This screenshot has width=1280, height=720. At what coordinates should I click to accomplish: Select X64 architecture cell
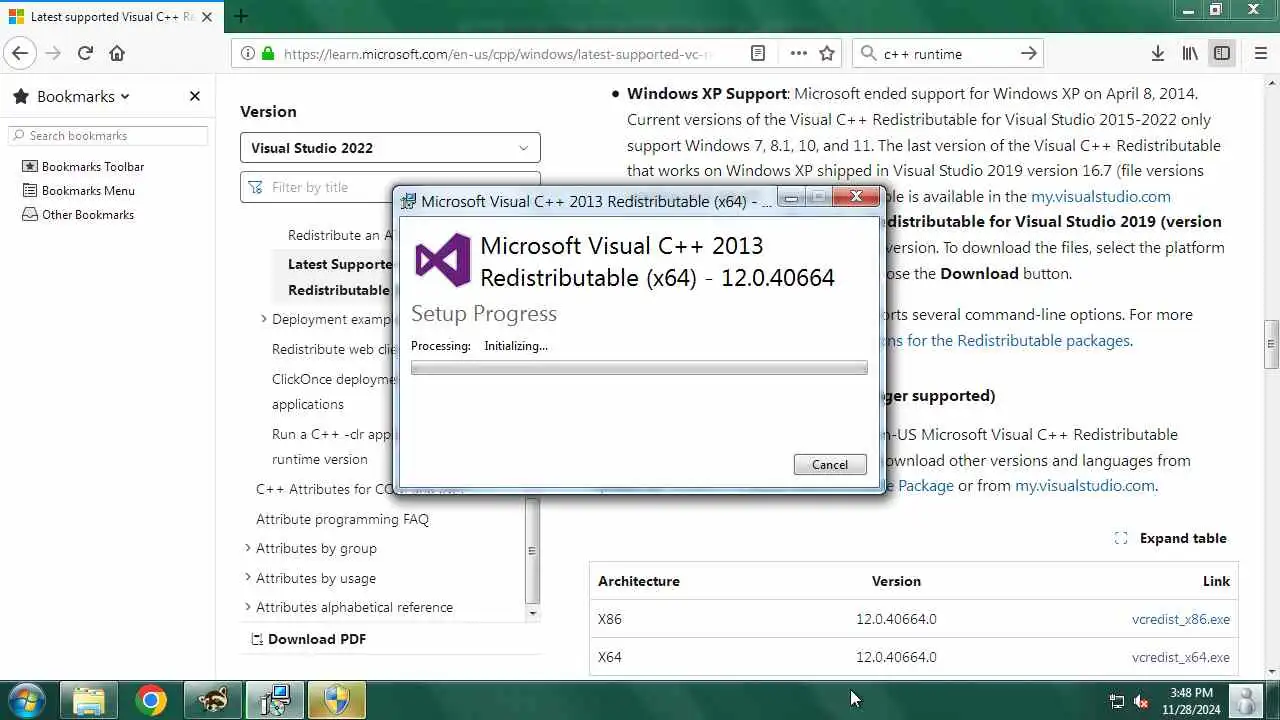coord(610,657)
